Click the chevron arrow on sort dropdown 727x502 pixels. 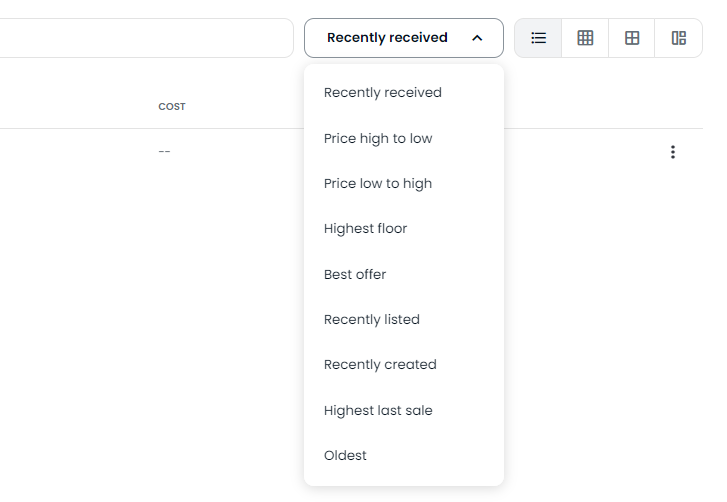[x=477, y=38]
